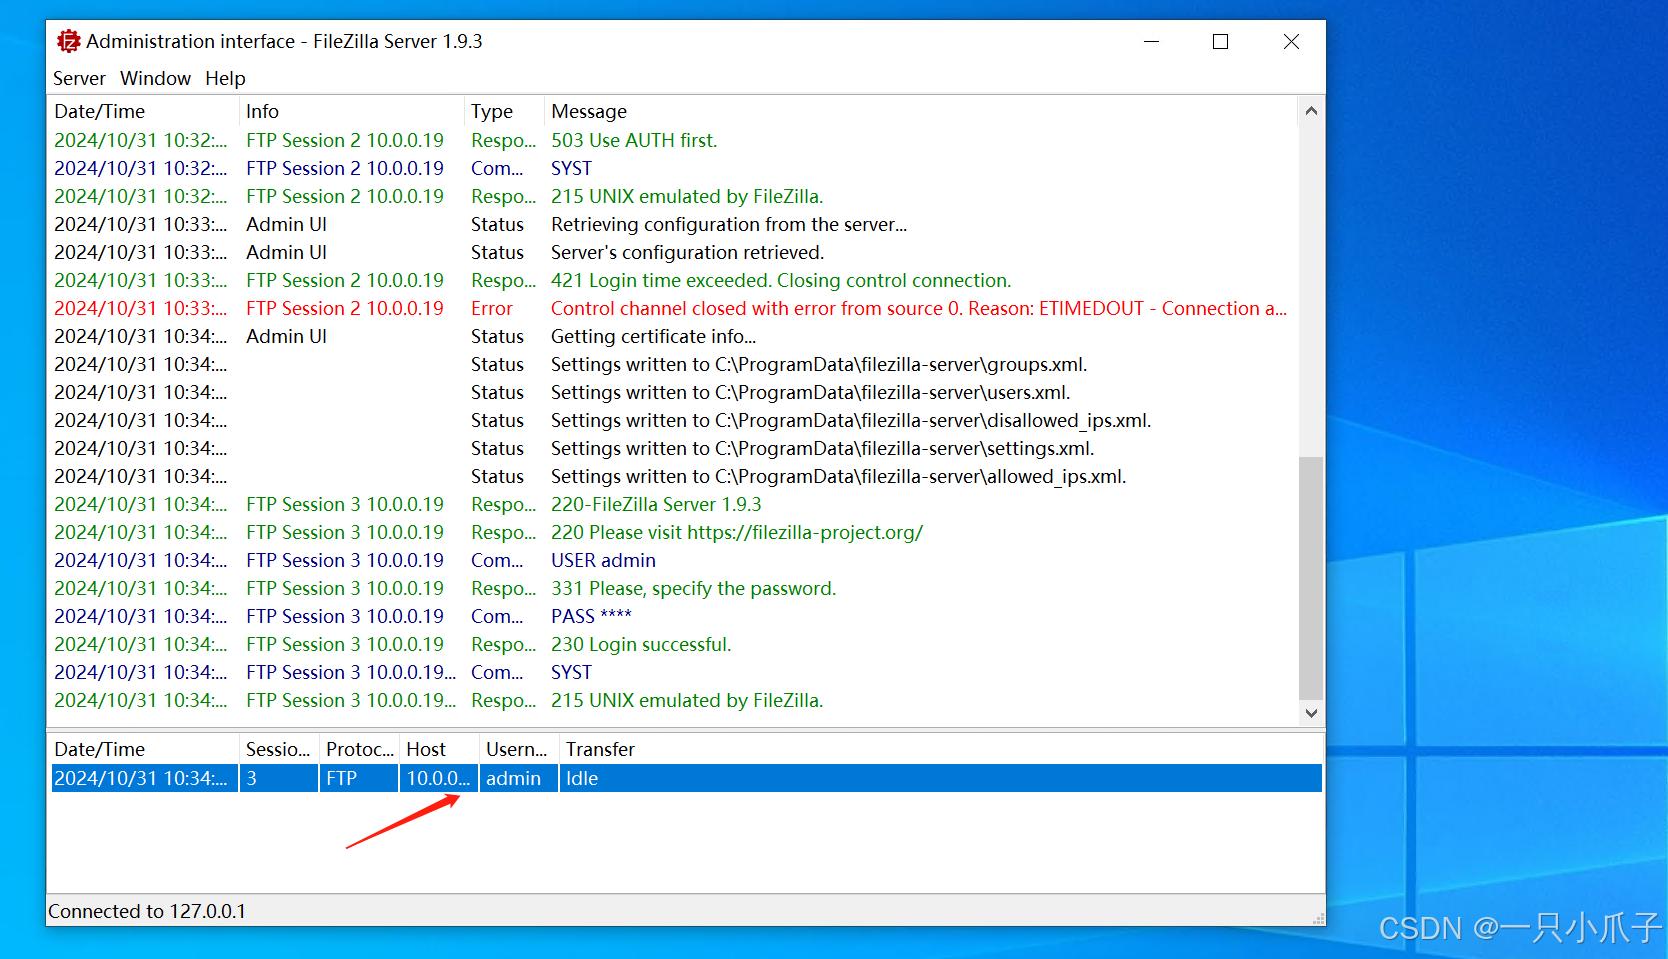Click session ID '3' cell in sessions list

click(278, 778)
